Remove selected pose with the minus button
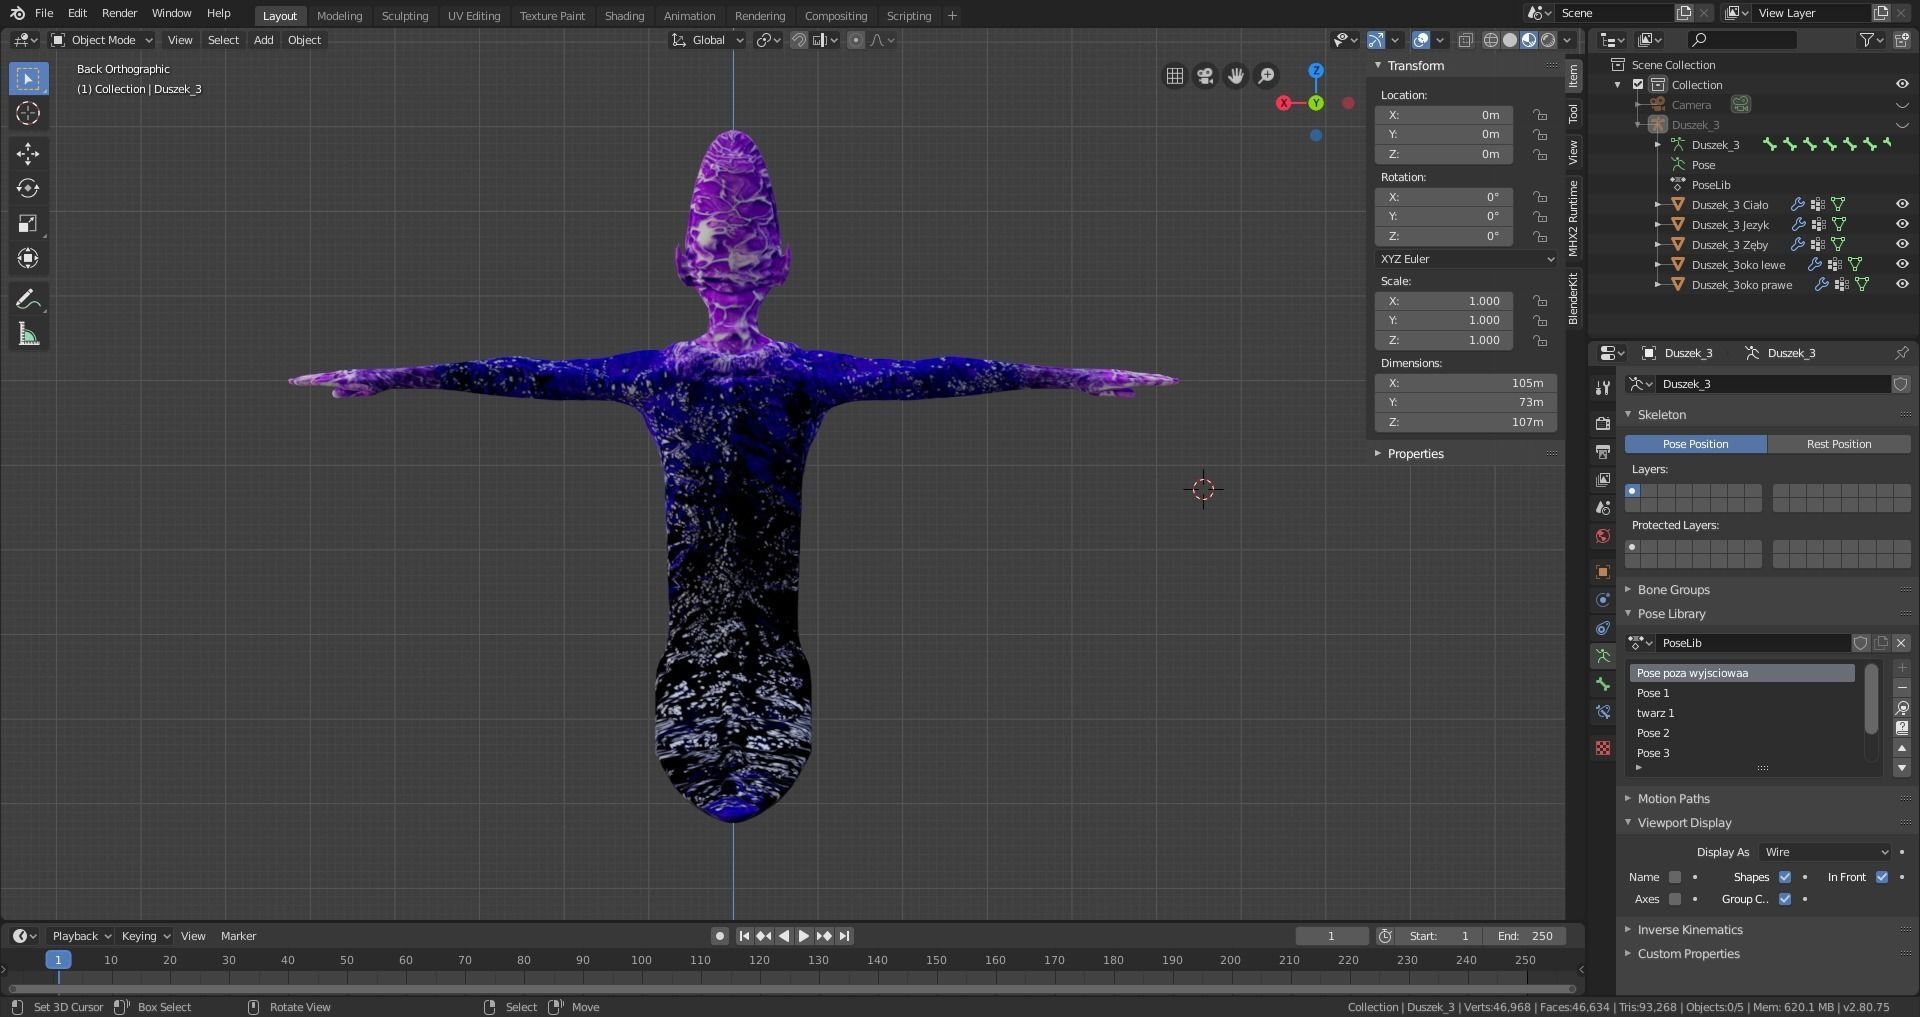Screen dimensions: 1920x1017 coord(1902,688)
